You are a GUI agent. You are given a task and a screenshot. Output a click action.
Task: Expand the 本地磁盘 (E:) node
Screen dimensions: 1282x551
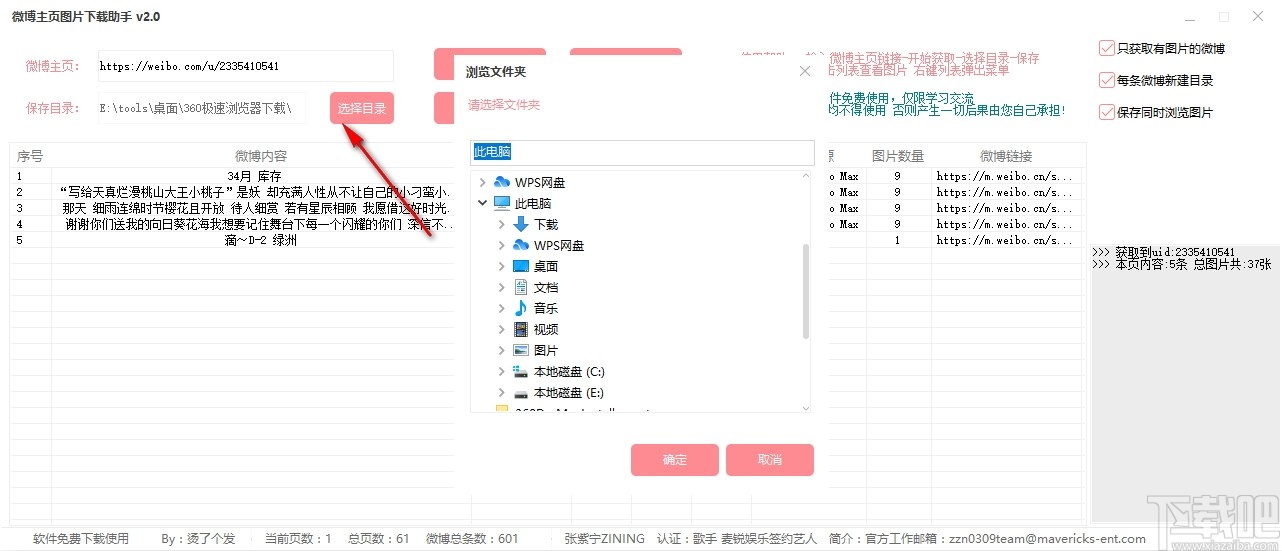502,392
